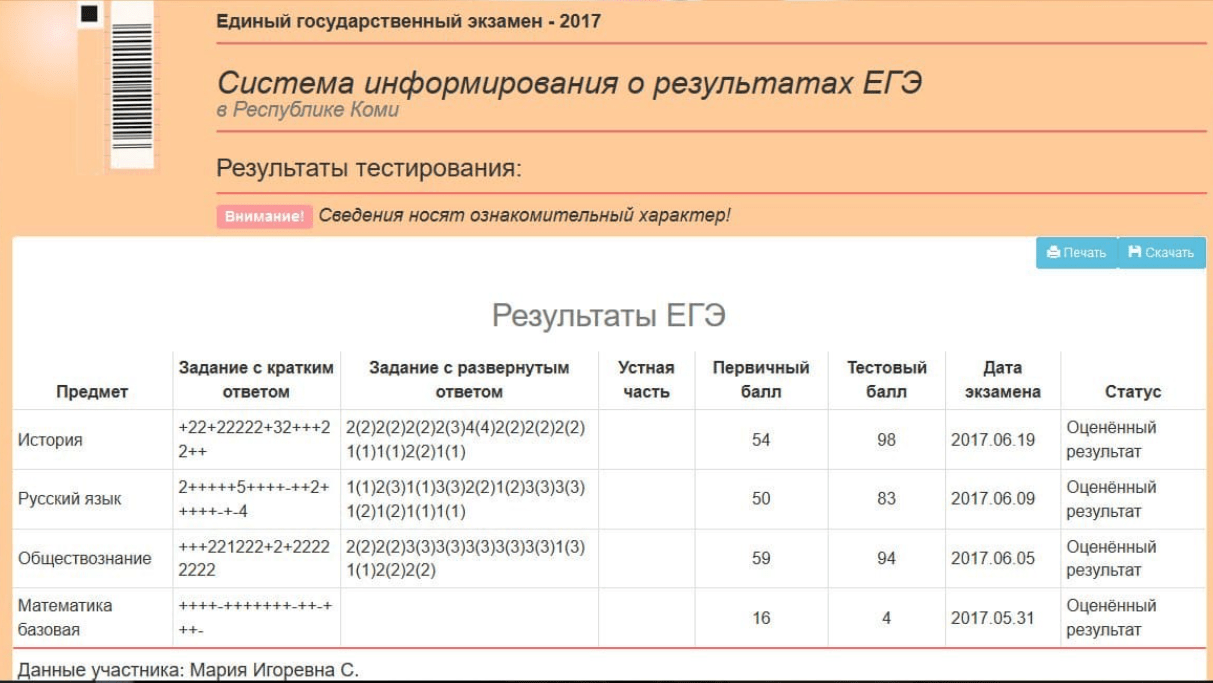The image size is (1213, 683).
Task: Click test score 94 for Обществознание
Action: point(886,558)
